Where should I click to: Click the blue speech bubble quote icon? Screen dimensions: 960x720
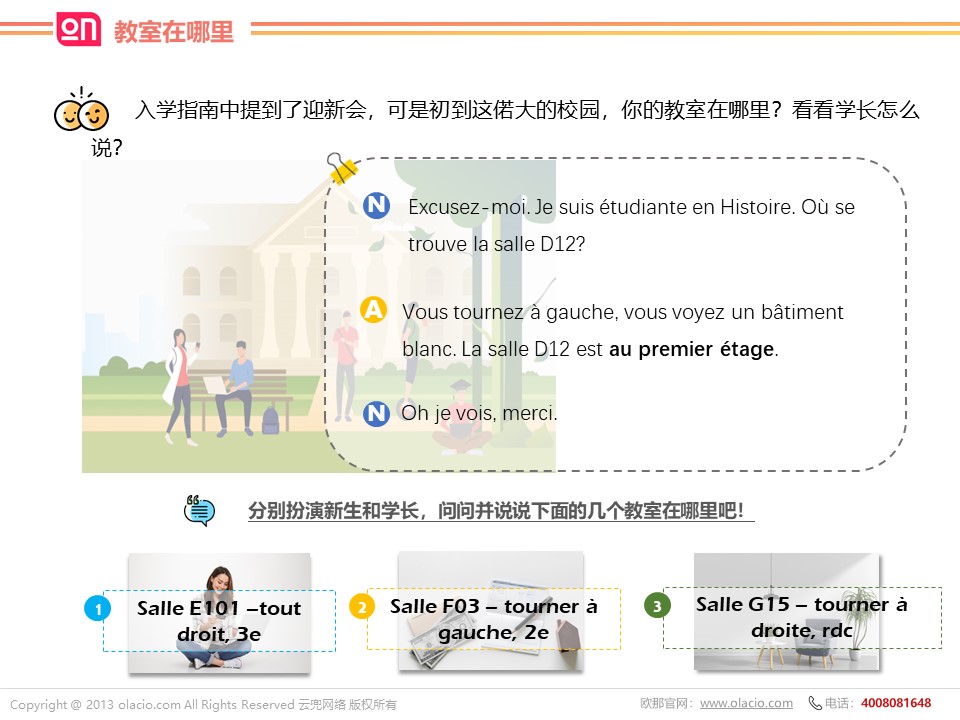[x=199, y=511]
